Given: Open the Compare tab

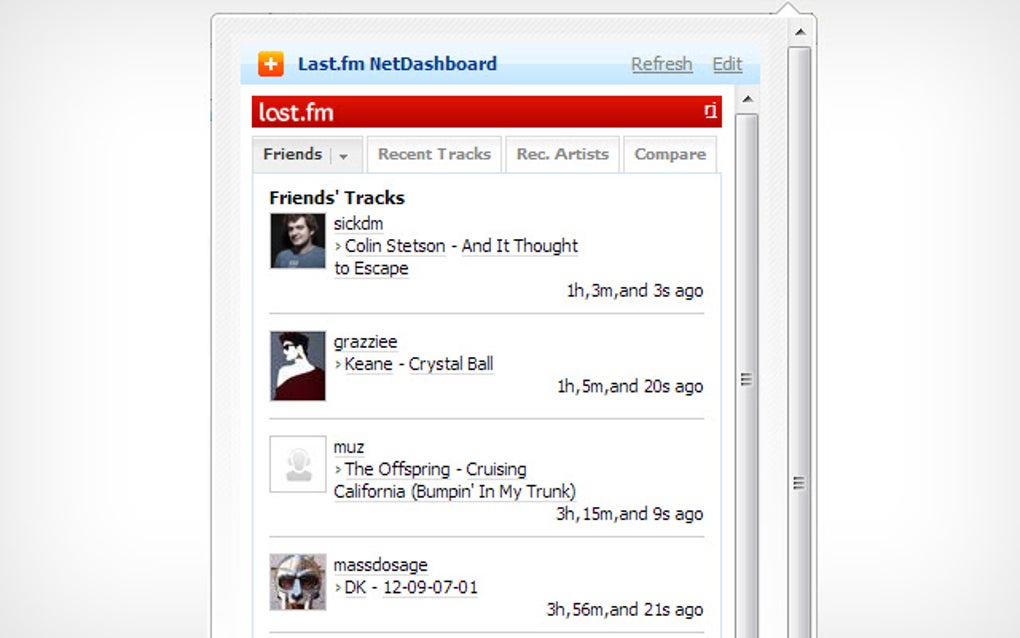Looking at the screenshot, I should [x=670, y=154].
